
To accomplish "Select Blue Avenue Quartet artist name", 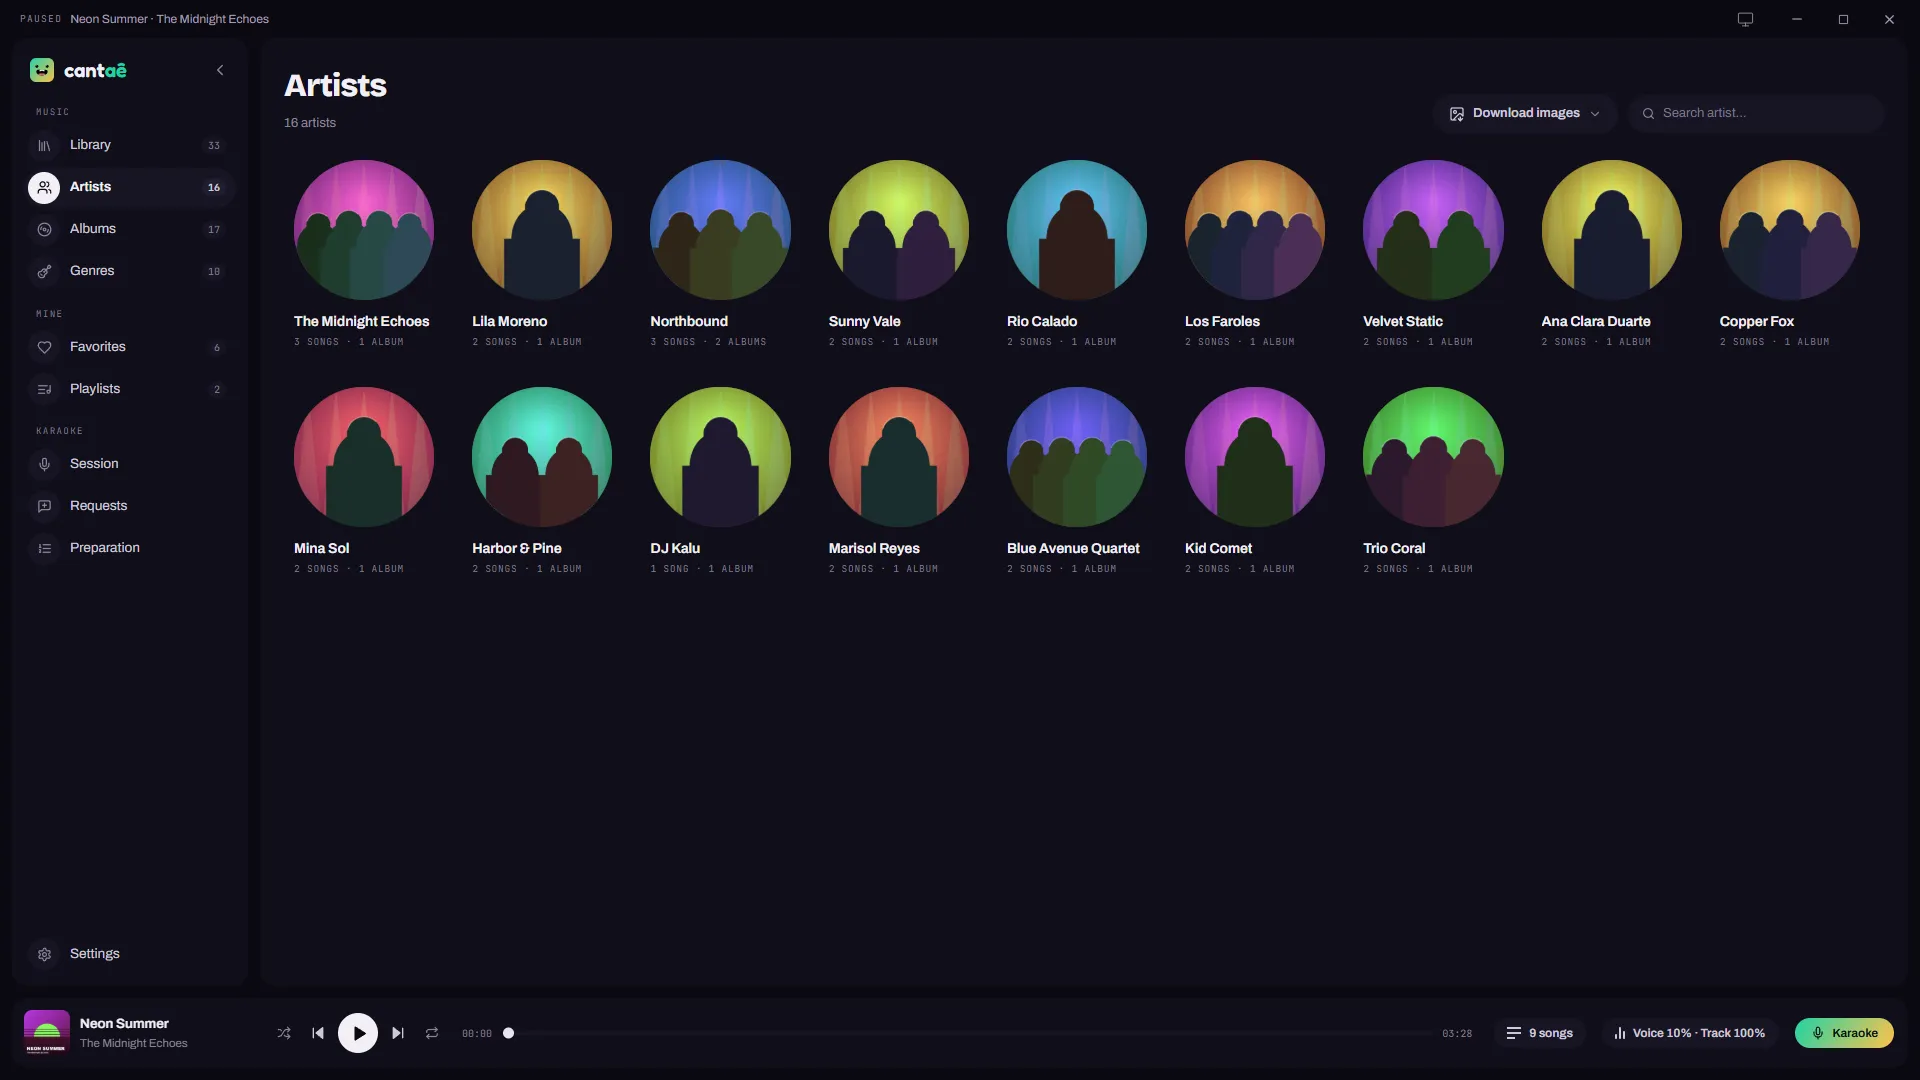I will pos(1073,548).
